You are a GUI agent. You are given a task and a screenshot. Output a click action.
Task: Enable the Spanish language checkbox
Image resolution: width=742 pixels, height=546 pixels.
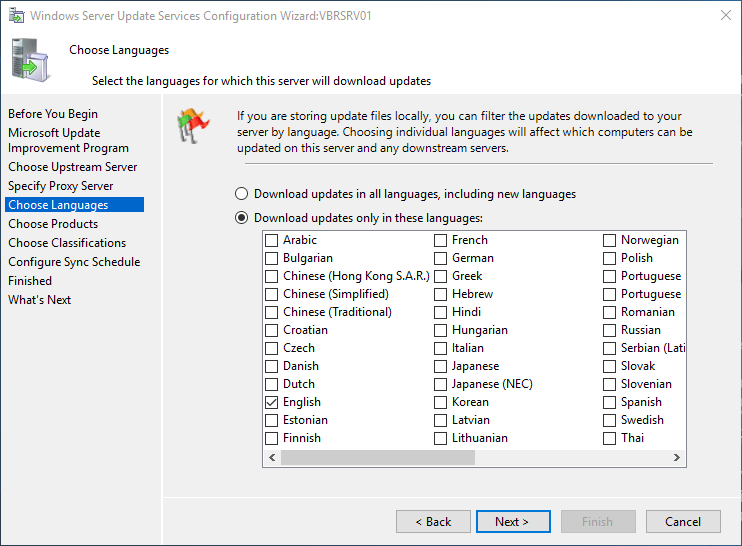pyautogui.click(x=610, y=402)
